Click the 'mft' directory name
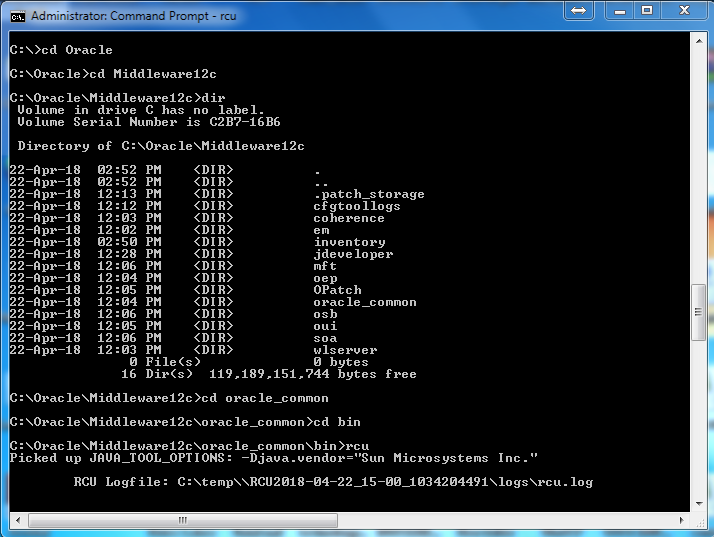The width and height of the screenshot is (714, 537). [x=325, y=266]
